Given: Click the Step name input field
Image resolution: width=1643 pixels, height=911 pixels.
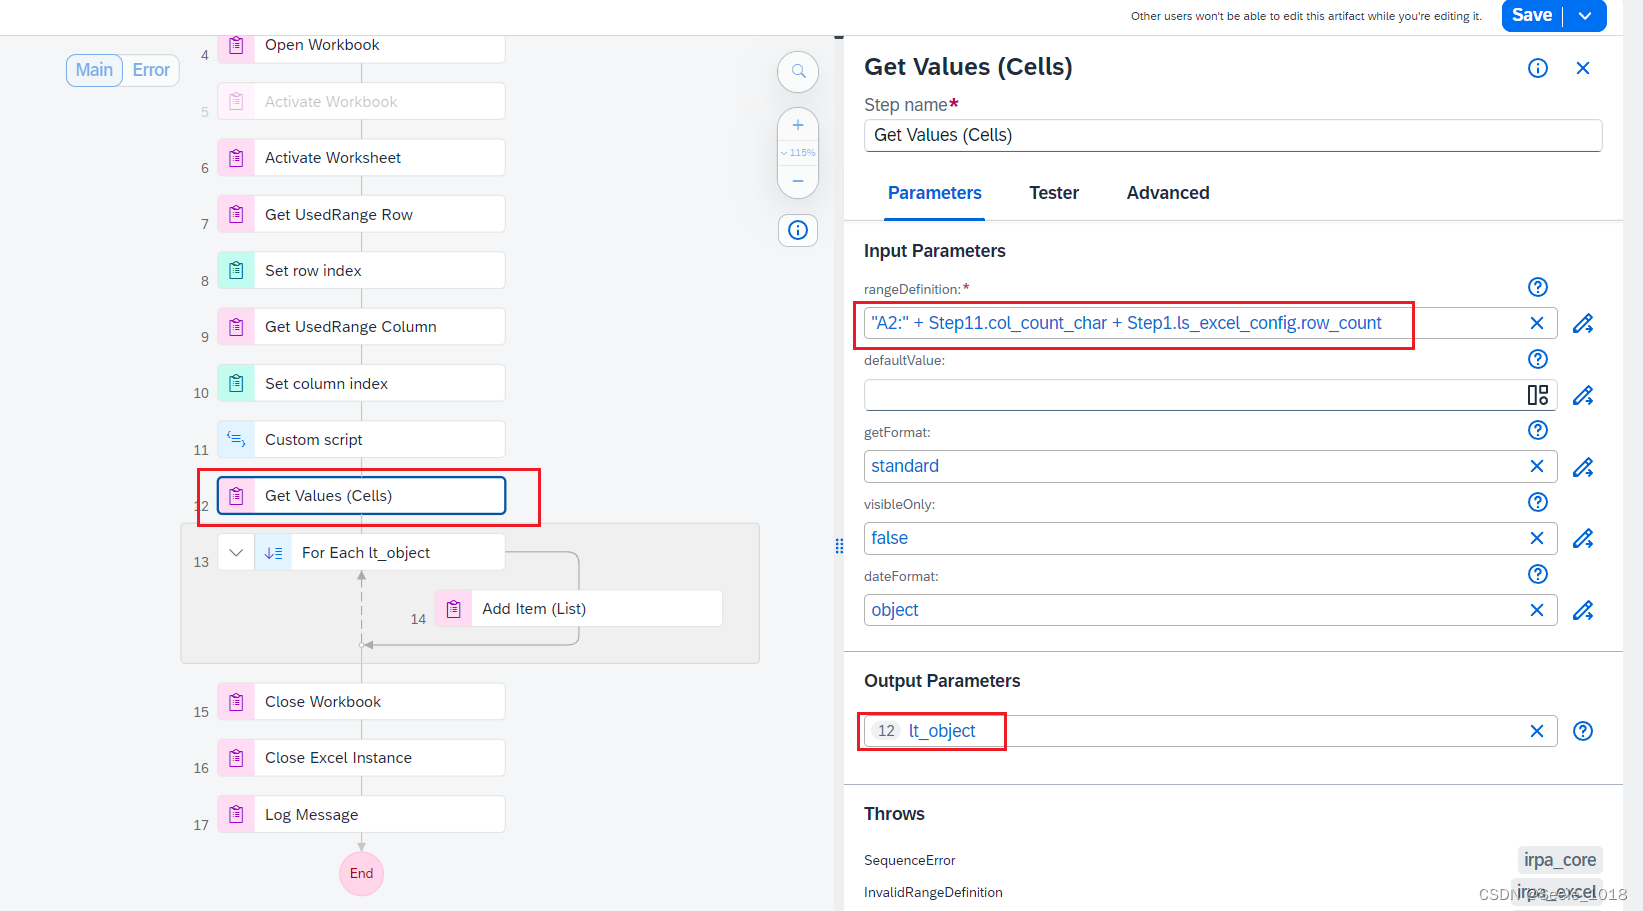Looking at the screenshot, I should click(x=1233, y=135).
